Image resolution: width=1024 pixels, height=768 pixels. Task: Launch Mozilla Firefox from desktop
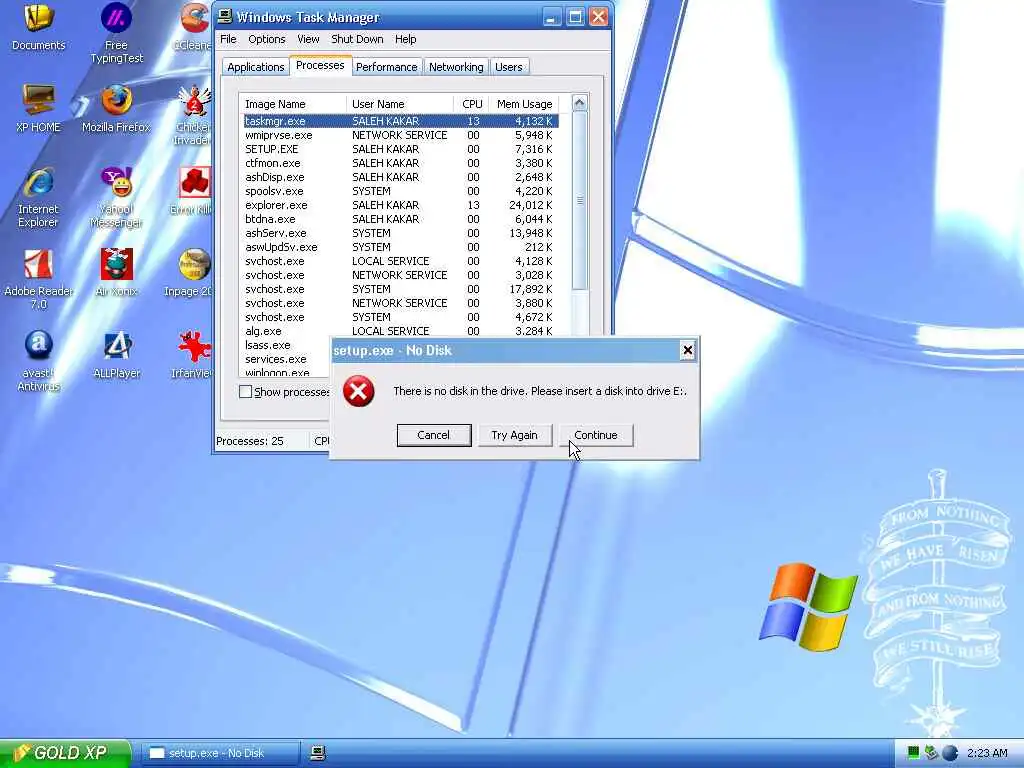pyautogui.click(x=116, y=108)
